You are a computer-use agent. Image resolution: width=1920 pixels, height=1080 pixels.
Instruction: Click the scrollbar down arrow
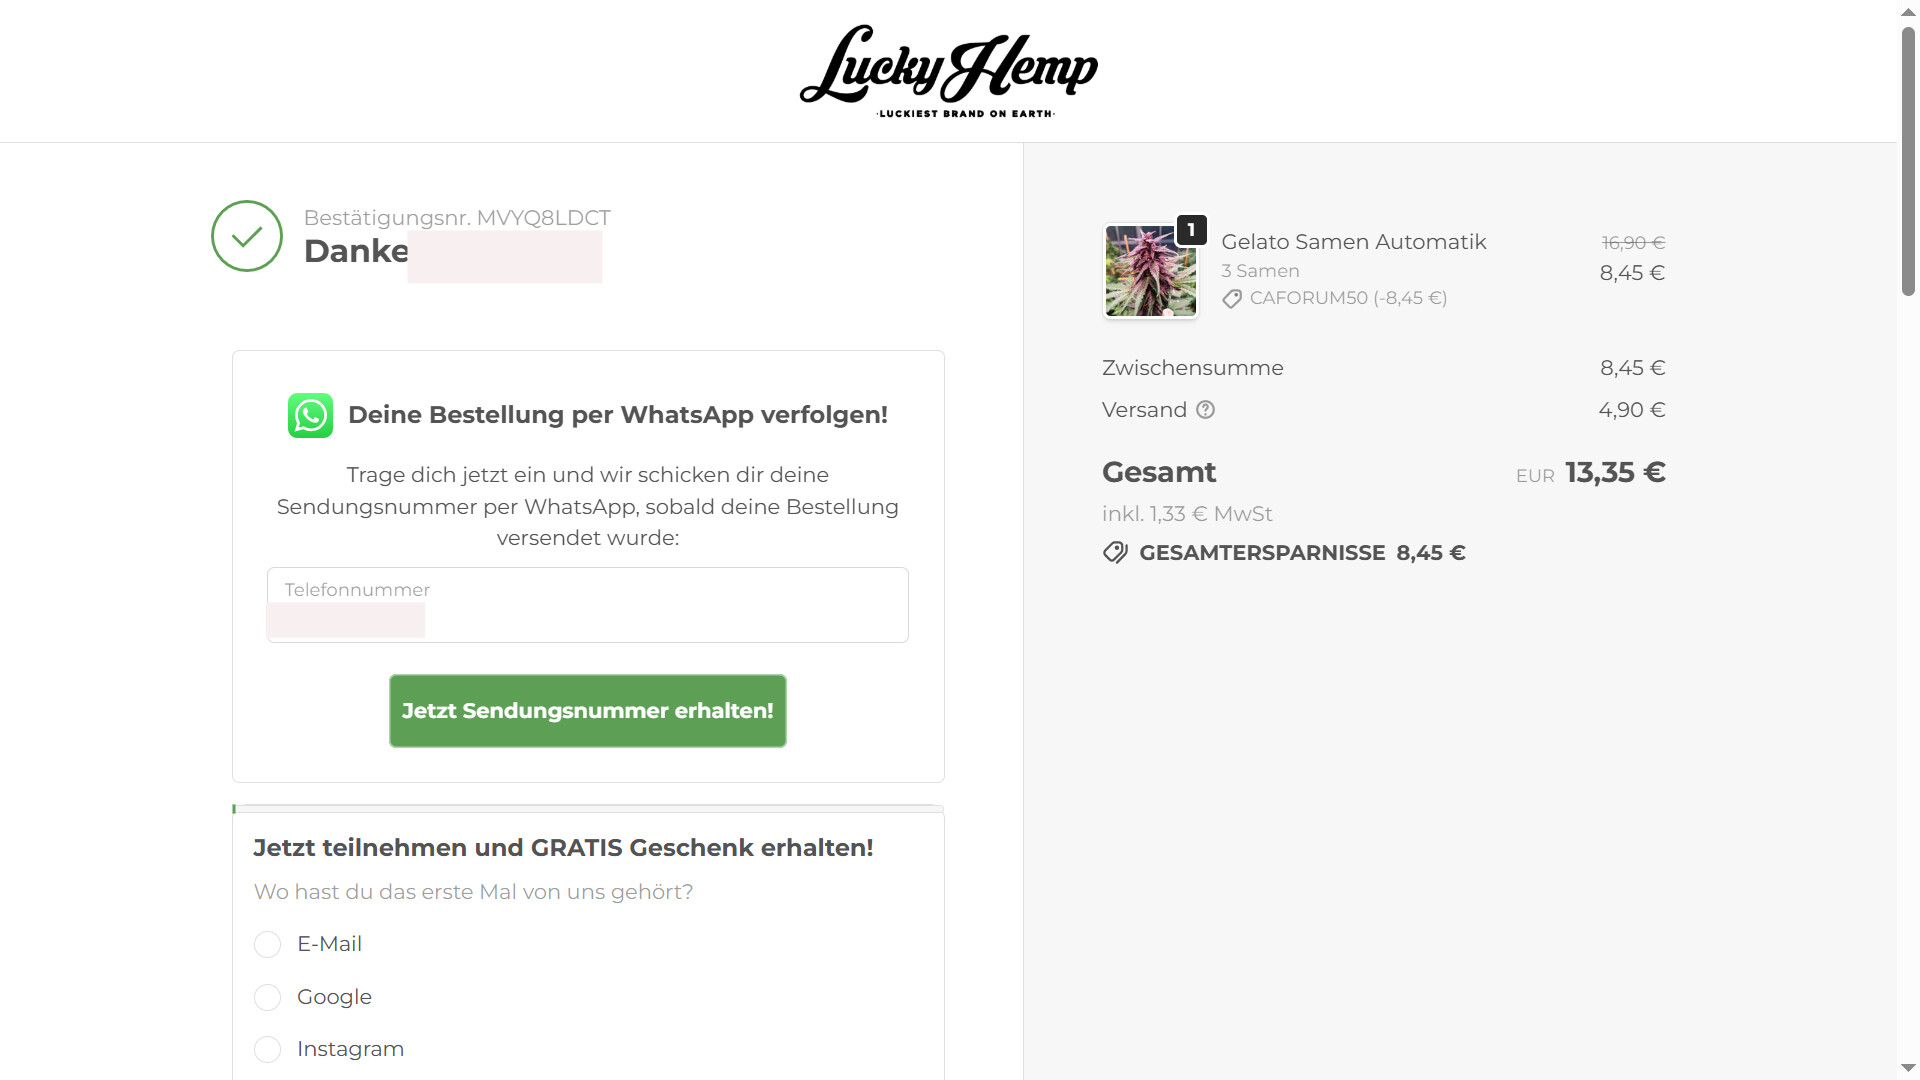pyautogui.click(x=1908, y=1068)
